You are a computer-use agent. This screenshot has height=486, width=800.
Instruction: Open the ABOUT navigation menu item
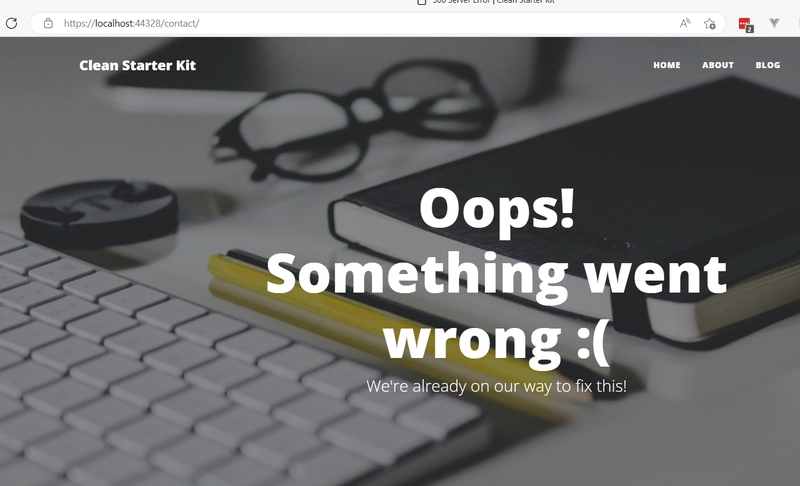tap(718, 65)
